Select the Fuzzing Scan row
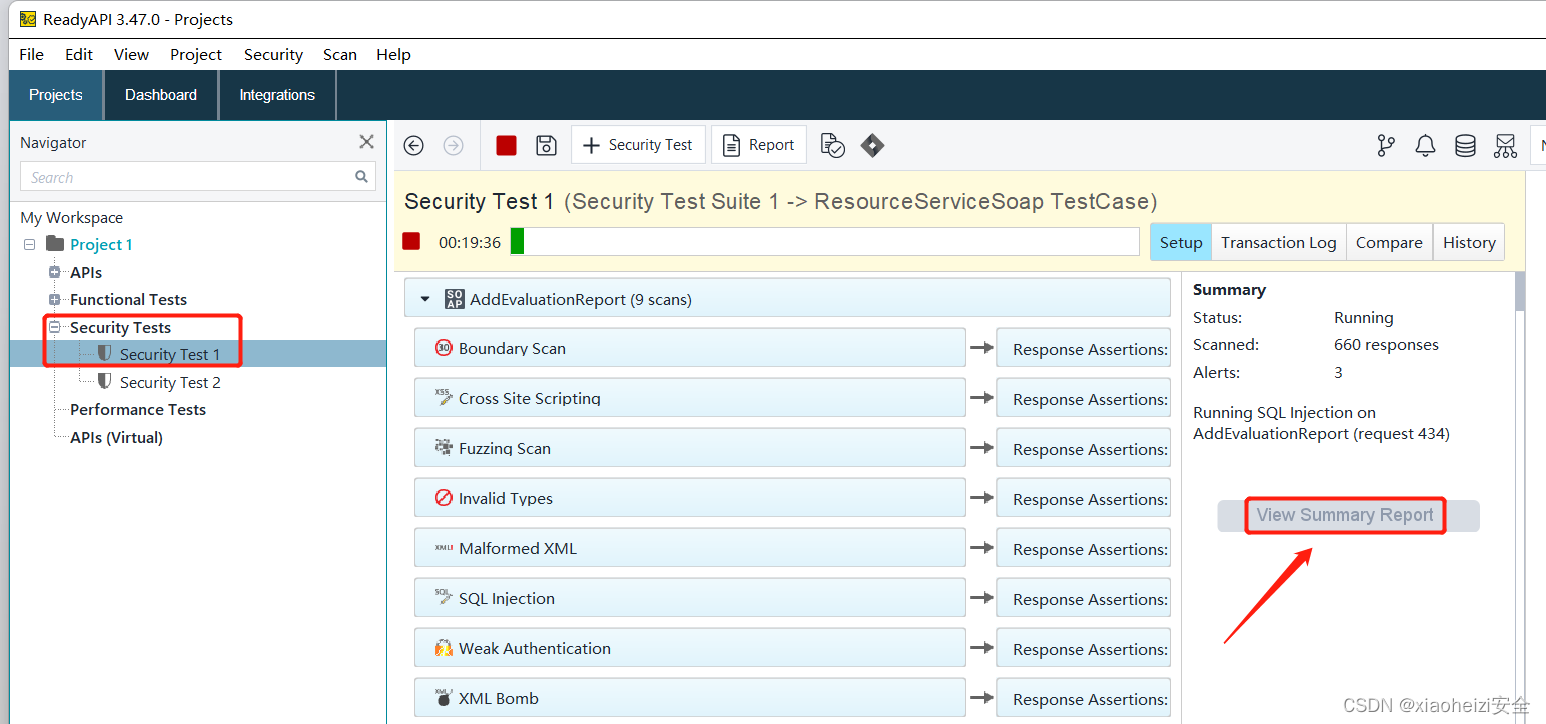Viewport: 1546px width, 724px height. (690, 448)
